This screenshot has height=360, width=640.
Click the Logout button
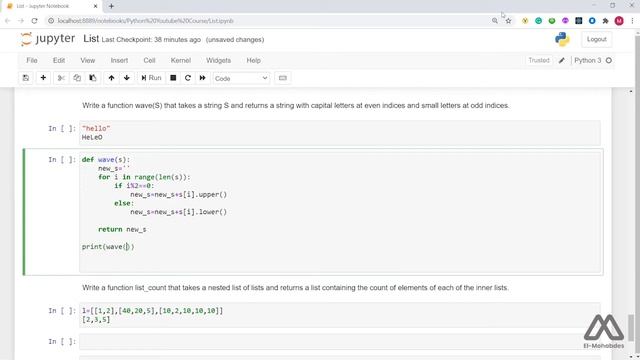click(x=596, y=39)
